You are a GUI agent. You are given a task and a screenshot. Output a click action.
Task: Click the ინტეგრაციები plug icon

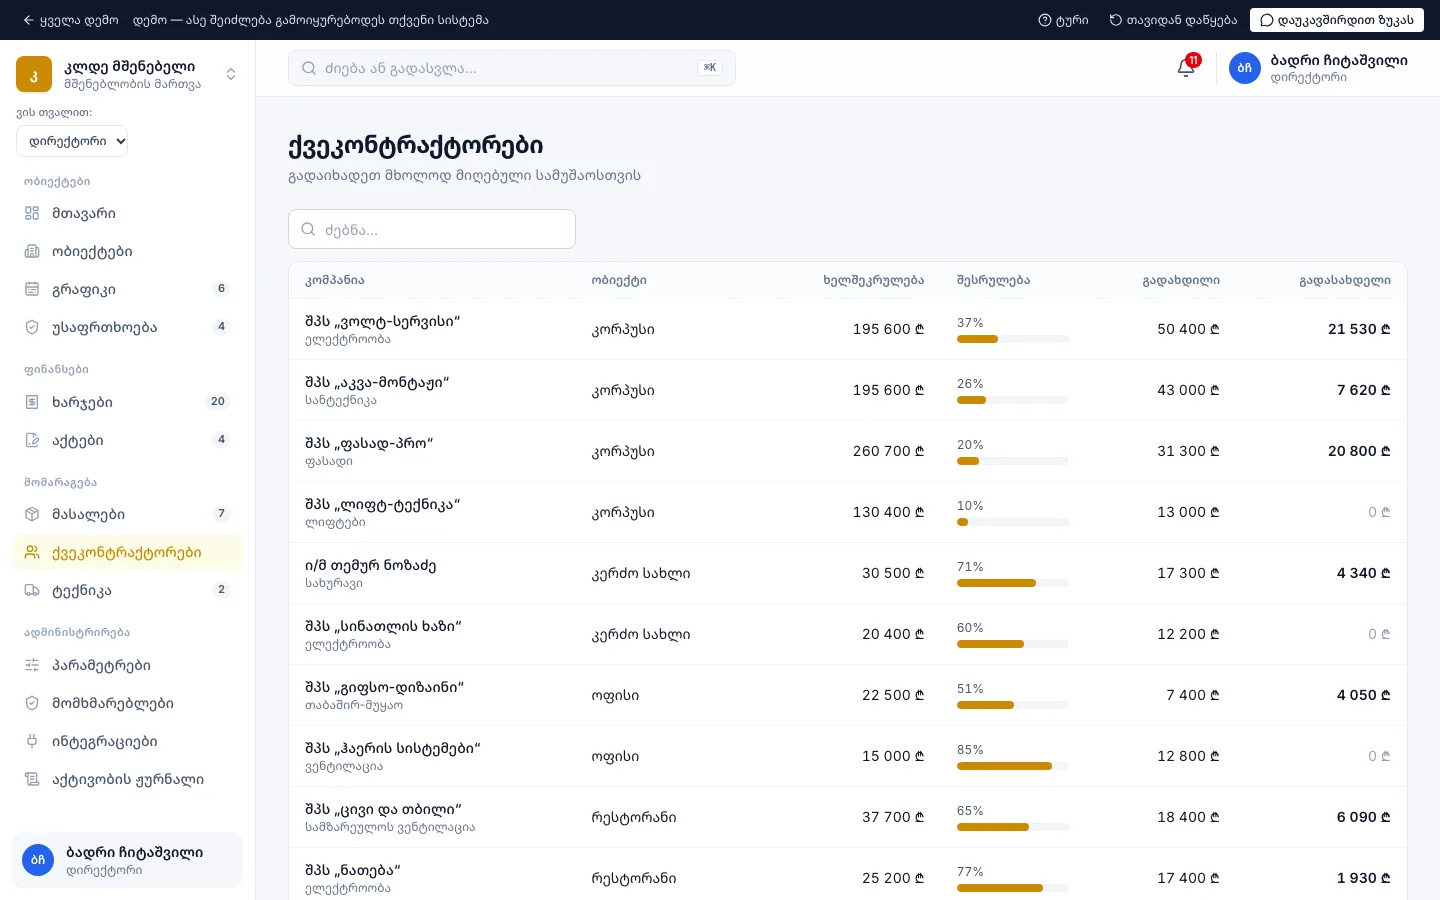tap(32, 741)
